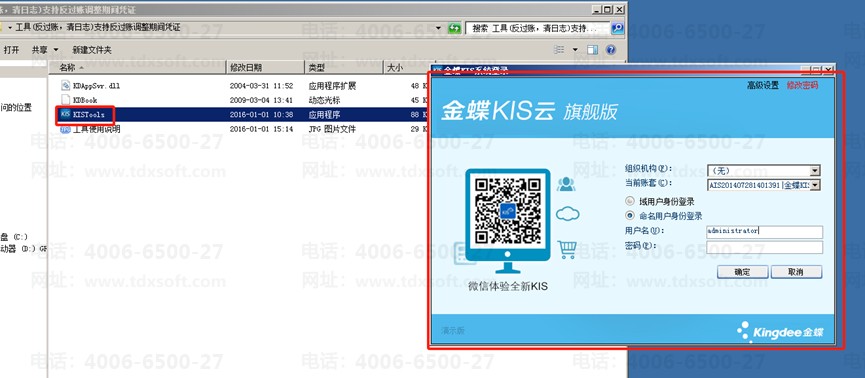Screen dimensions: 865x378
Task: Sort by 名称 column header
Action: tap(137, 67)
